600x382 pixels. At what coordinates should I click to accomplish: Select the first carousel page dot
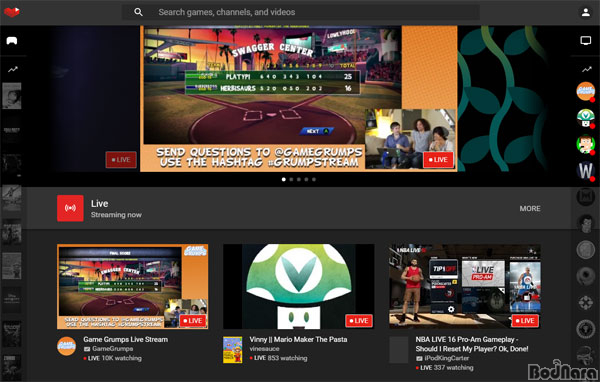tap(284, 179)
